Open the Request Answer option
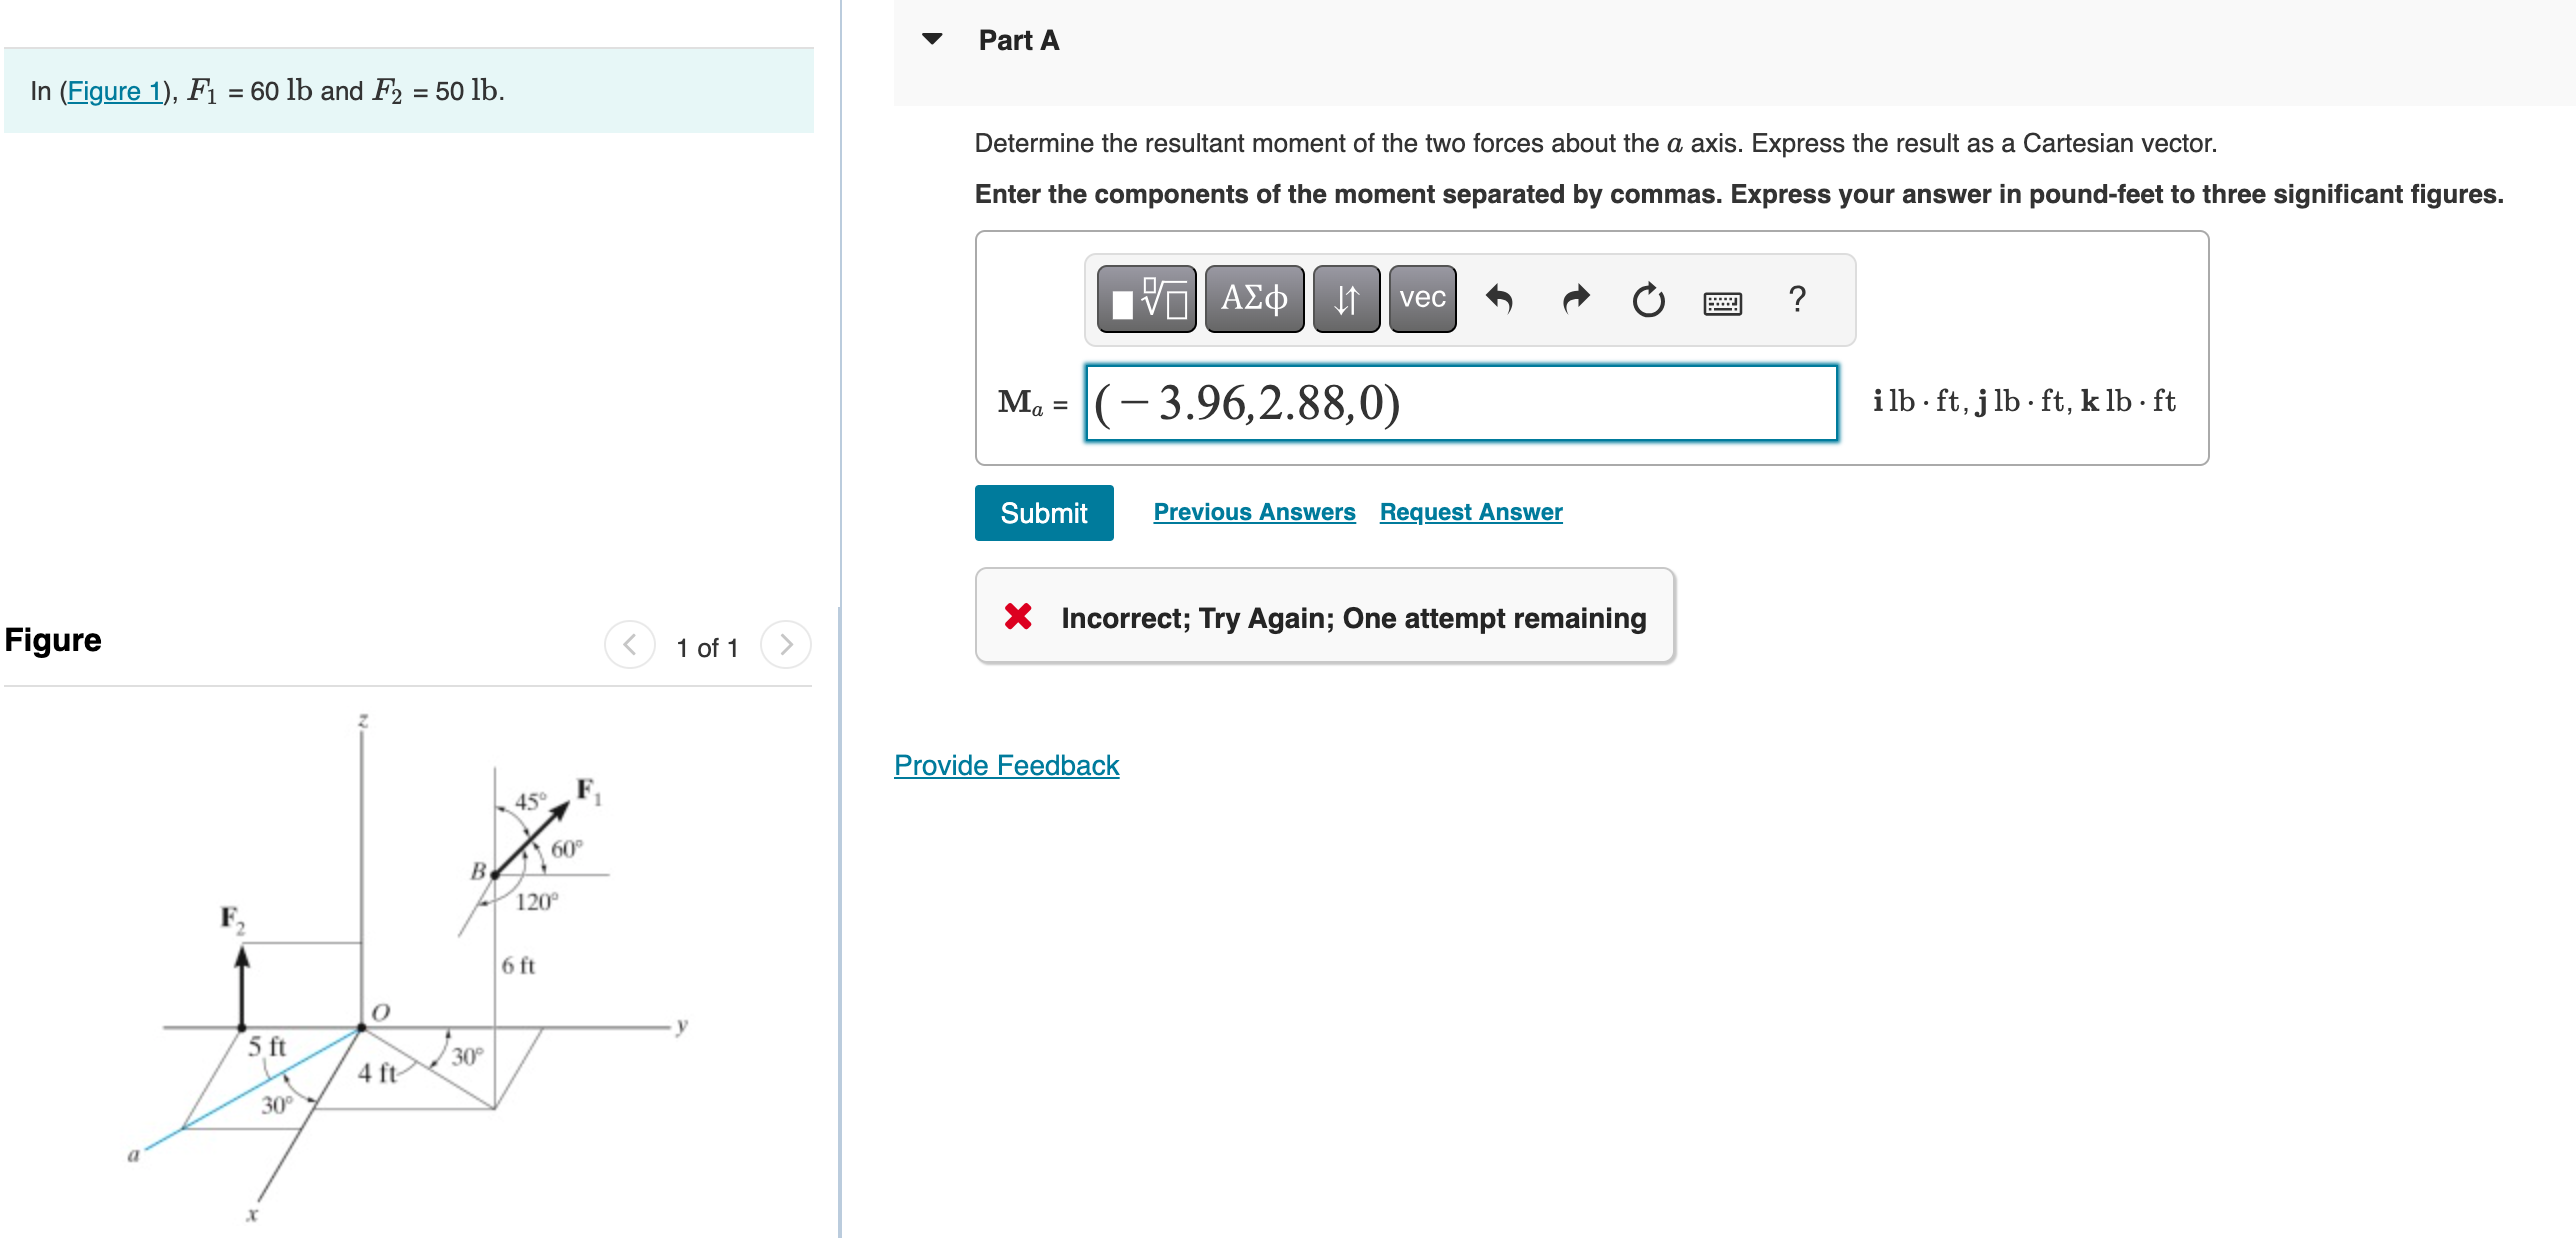The width and height of the screenshot is (2576, 1238). tap(1469, 512)
